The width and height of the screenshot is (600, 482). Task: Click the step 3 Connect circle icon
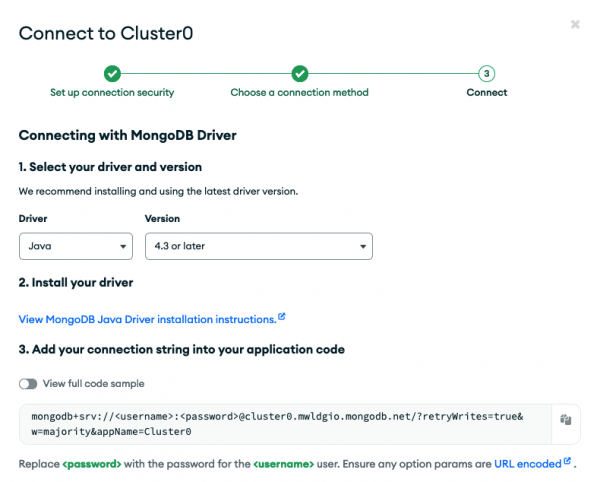486,73
